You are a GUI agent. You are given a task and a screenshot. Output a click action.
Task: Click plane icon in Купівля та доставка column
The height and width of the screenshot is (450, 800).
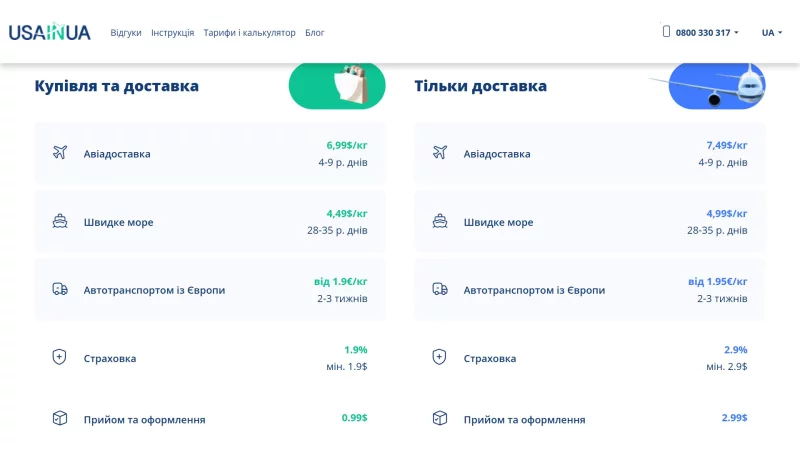[60, 152]
